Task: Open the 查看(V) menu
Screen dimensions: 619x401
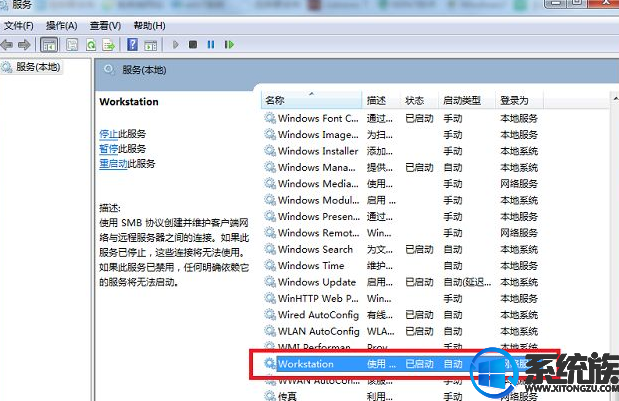Action: point(105,26)
